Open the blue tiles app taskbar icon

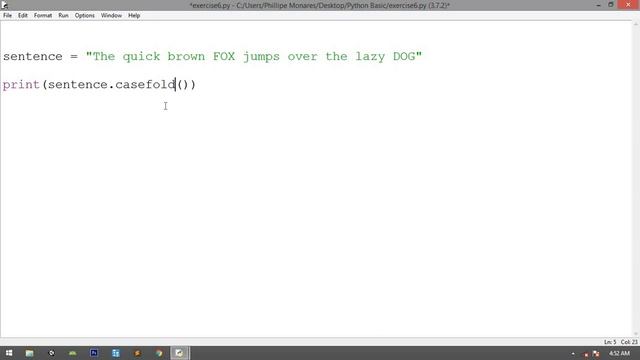(x=116, y=353)
